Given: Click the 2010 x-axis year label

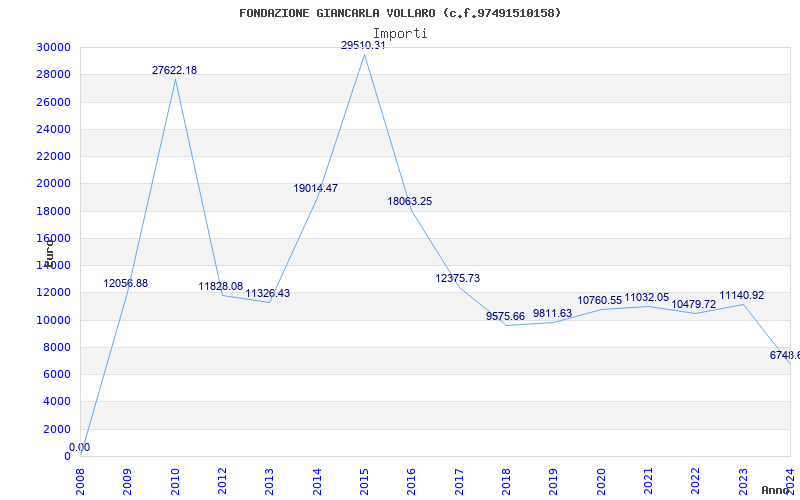Looking at the screenshot, I should click(x=174, y=482).
